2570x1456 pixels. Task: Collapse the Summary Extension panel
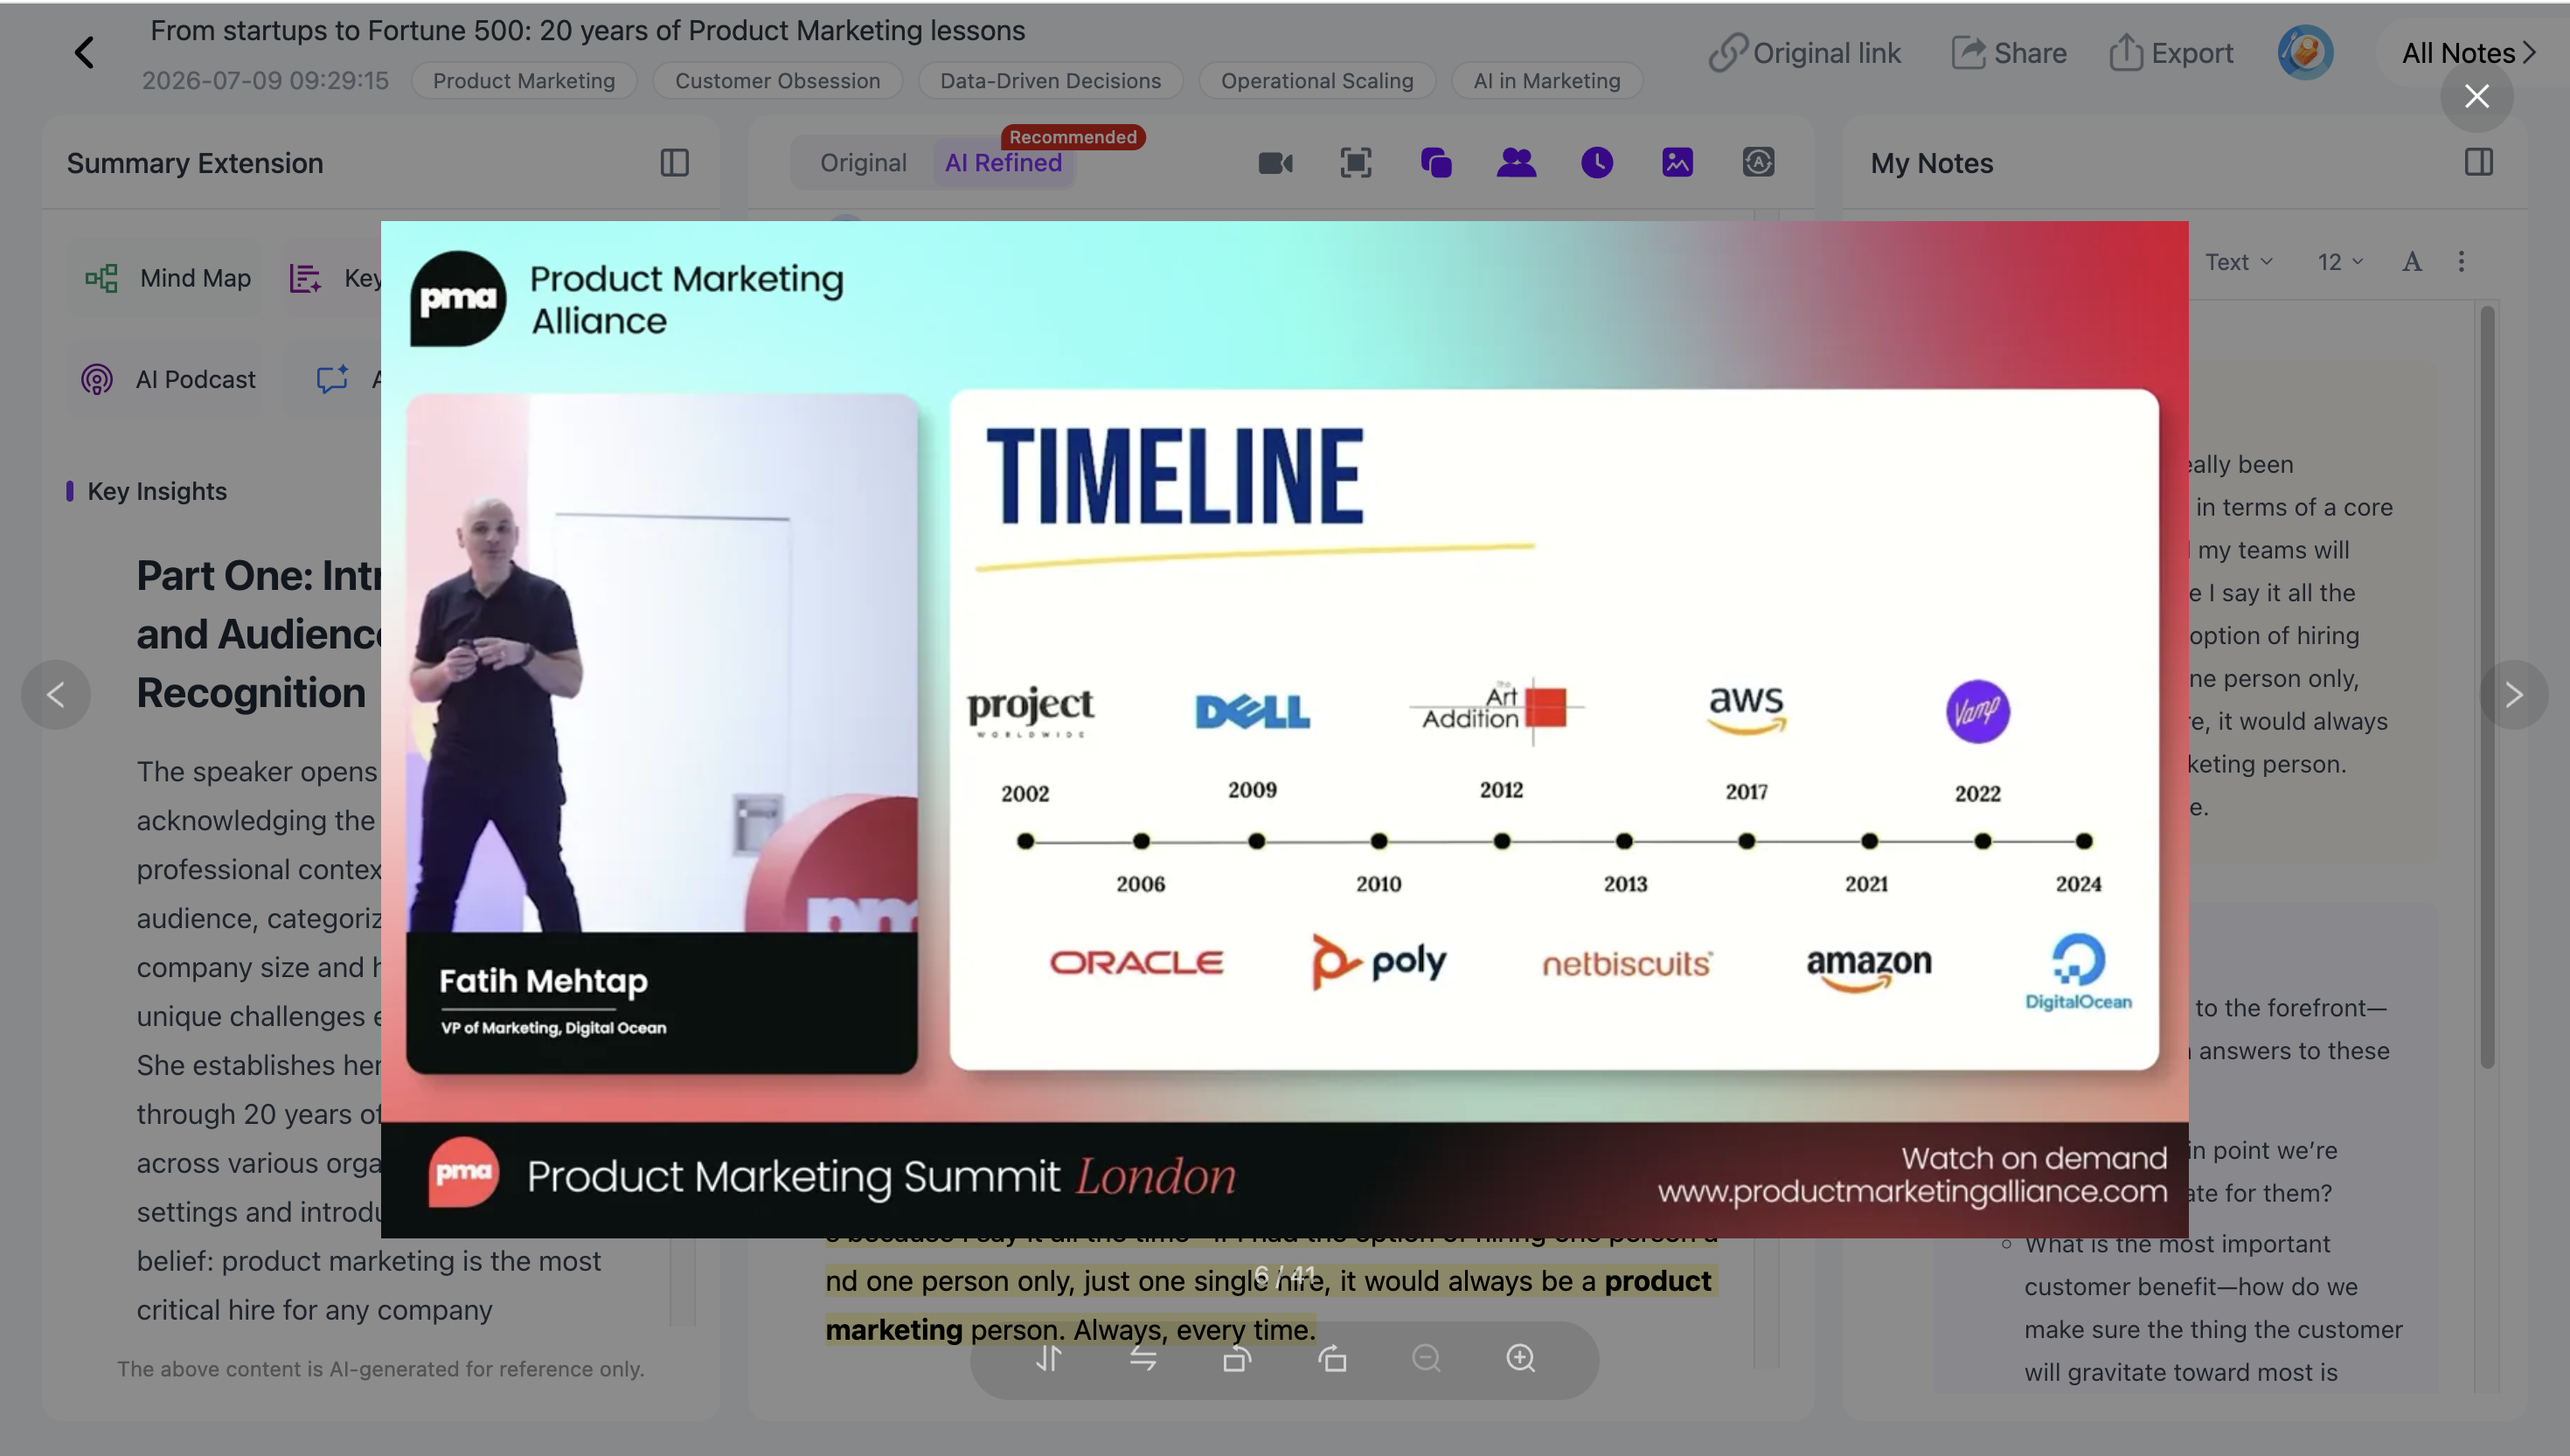pyautogui.click(x=675, y=163)
